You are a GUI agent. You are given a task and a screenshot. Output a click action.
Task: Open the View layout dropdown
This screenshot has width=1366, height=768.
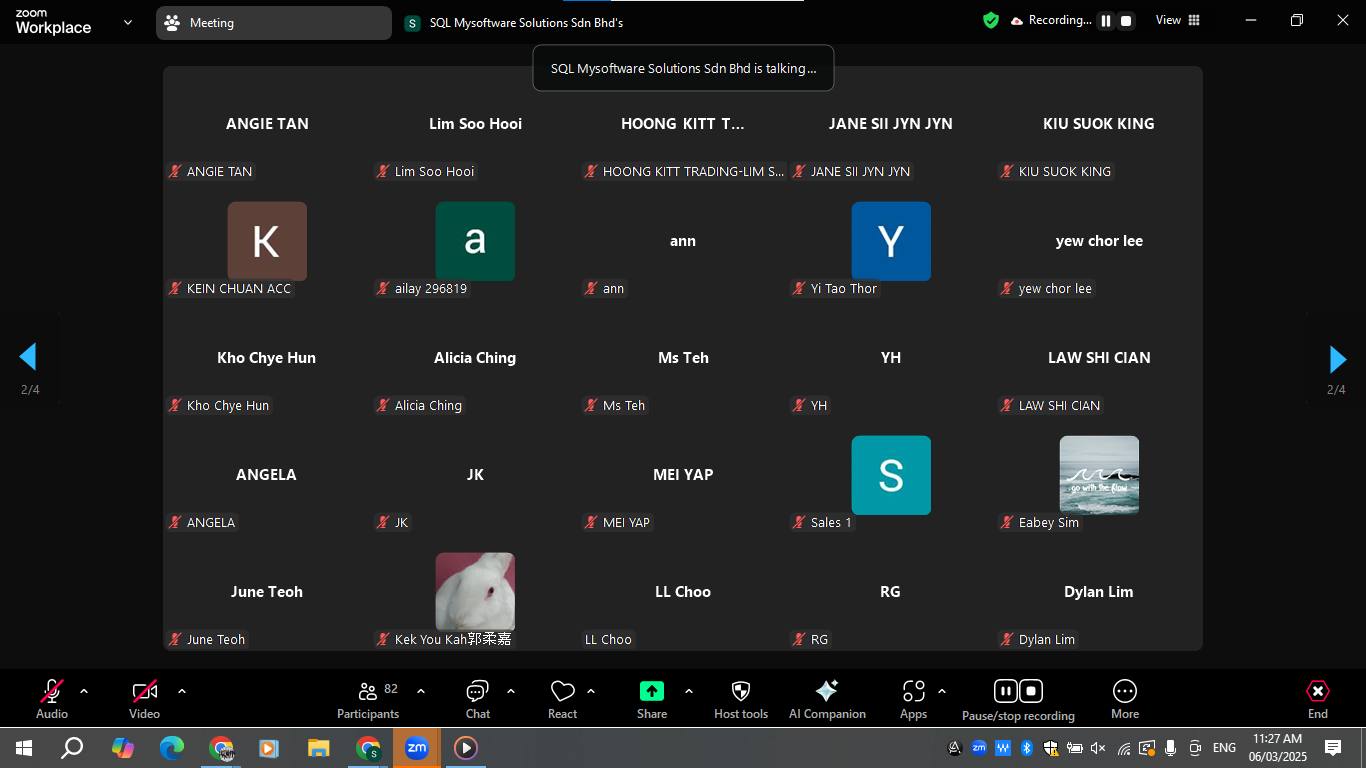pos(1178,20)
